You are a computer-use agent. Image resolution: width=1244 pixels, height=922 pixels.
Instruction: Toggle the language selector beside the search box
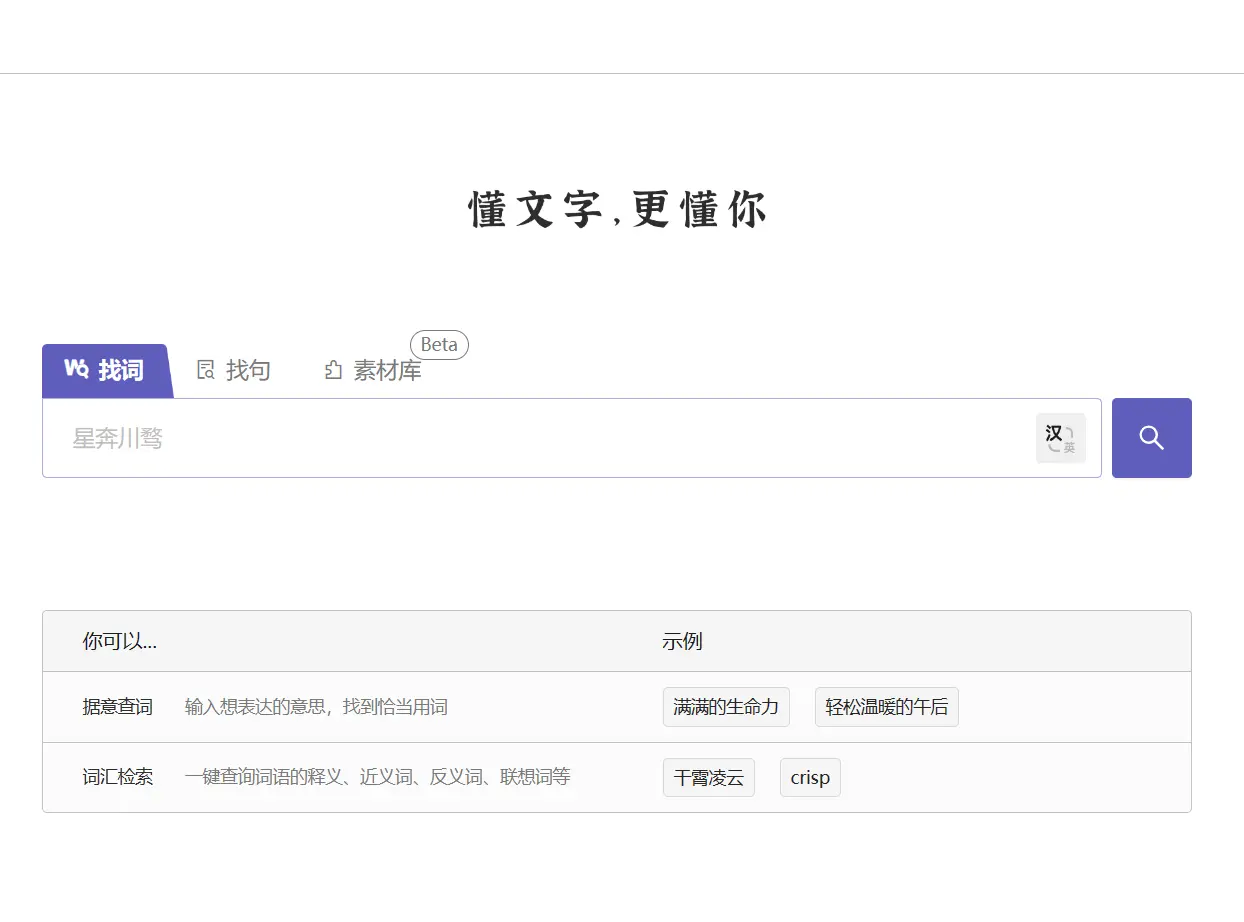[x=1060, y=437]
